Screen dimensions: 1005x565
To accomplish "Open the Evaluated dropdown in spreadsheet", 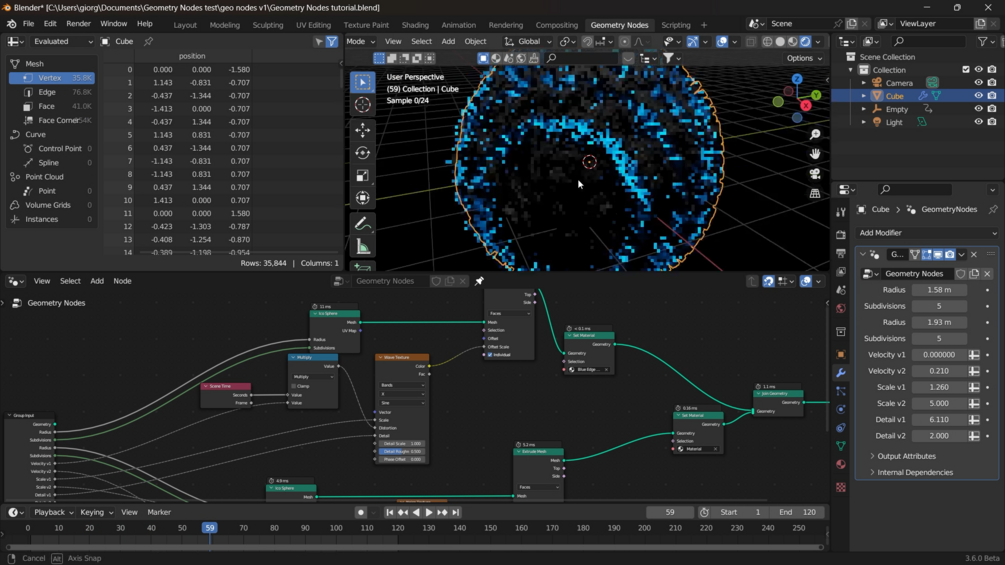I will pos(62,41).
